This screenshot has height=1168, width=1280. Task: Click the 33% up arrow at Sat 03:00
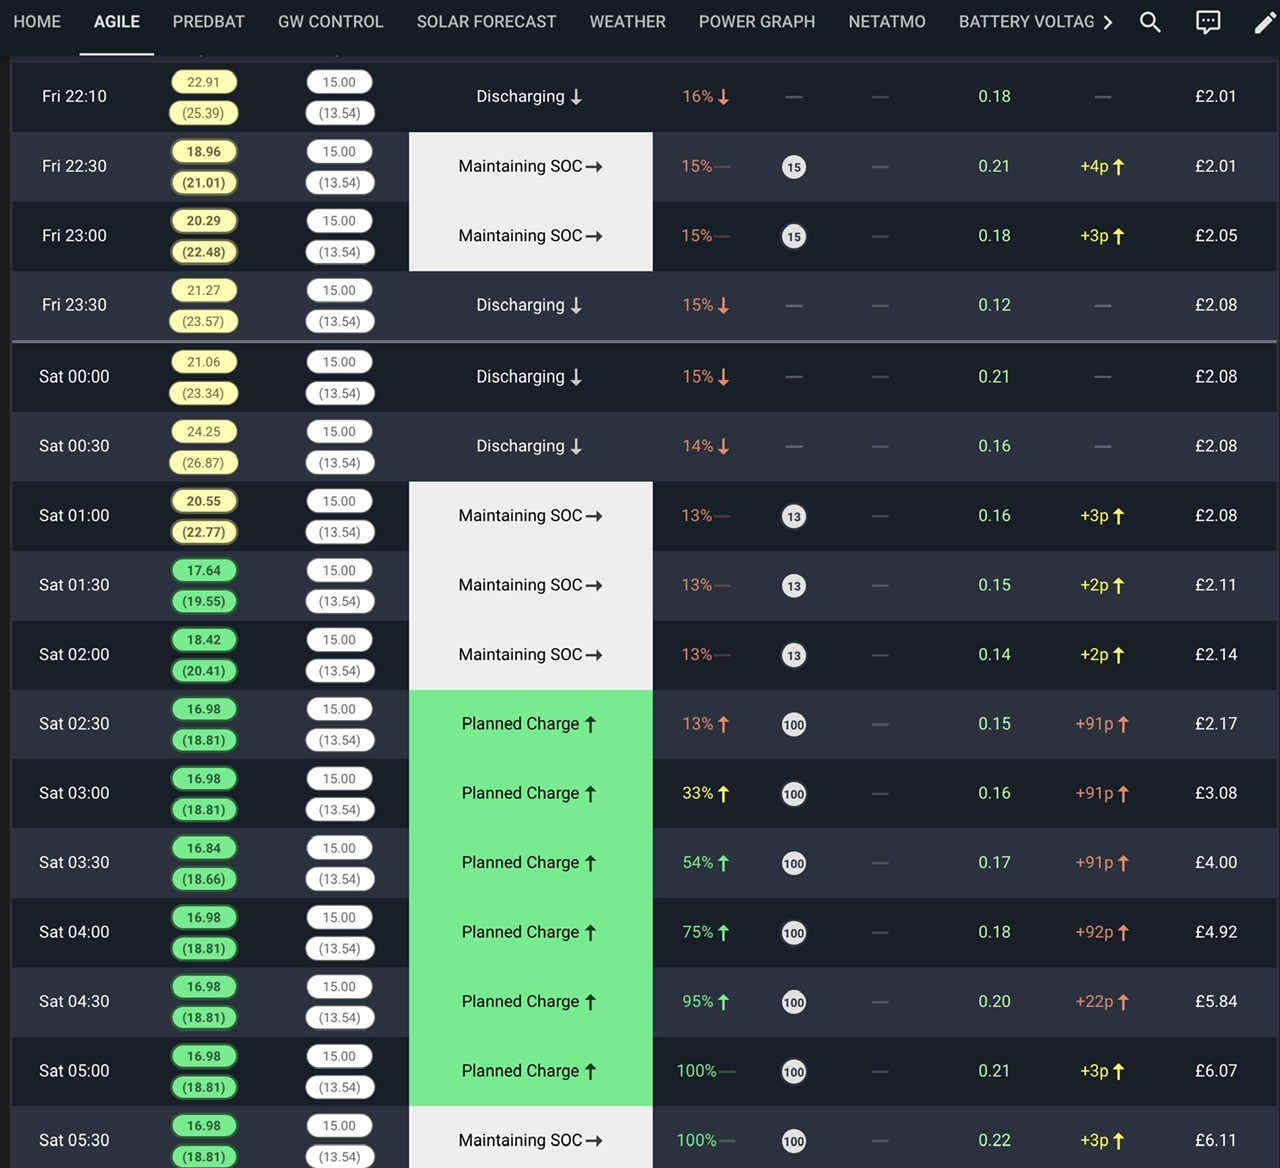click(x=724, y=794)
